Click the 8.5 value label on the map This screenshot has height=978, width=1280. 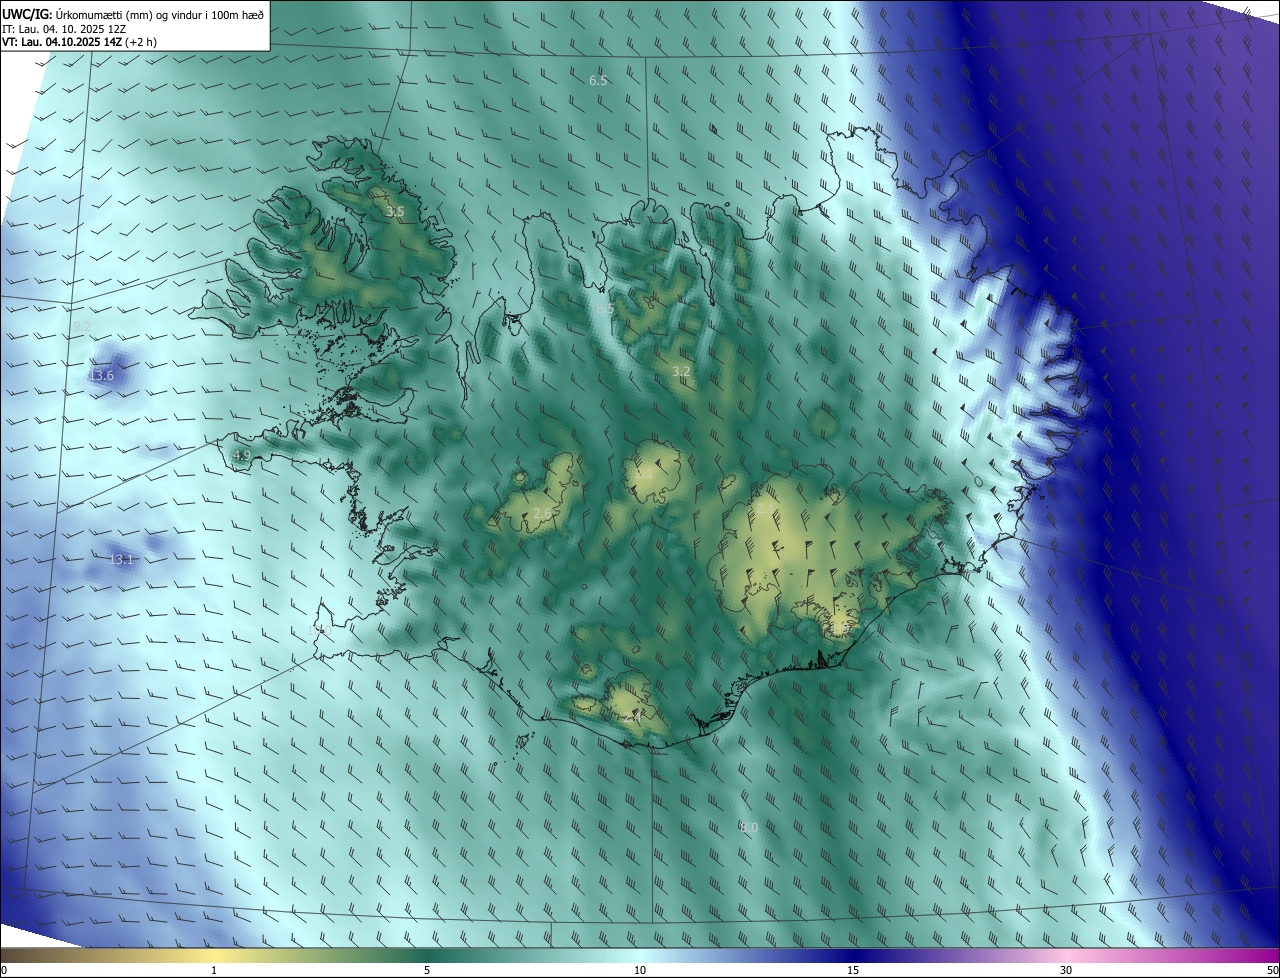[605, 309]
